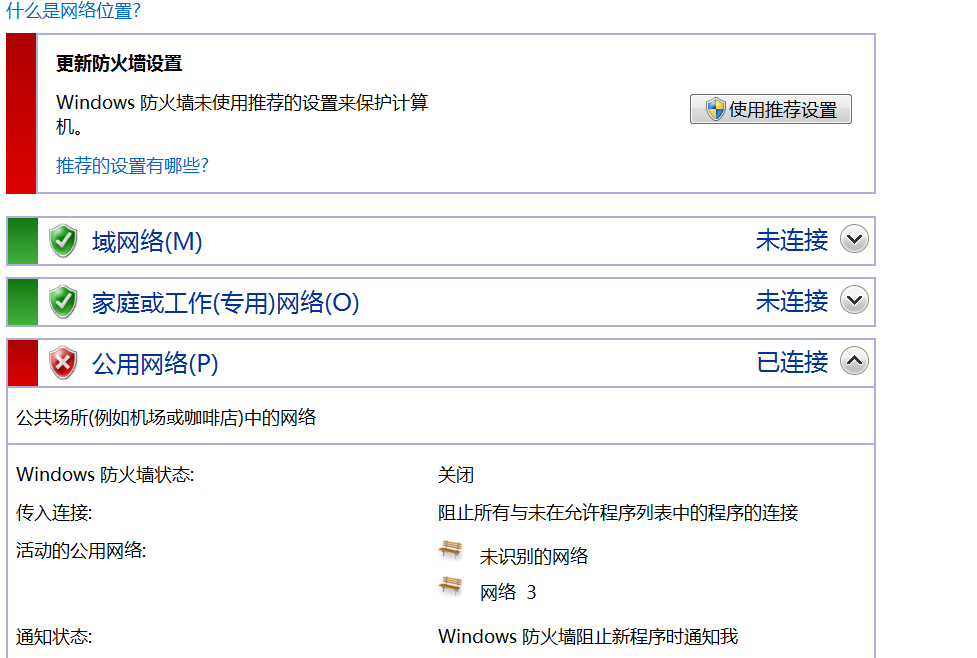Click the bench icon next to 网络 3
The image size is (977, 658).
[450, 586]
